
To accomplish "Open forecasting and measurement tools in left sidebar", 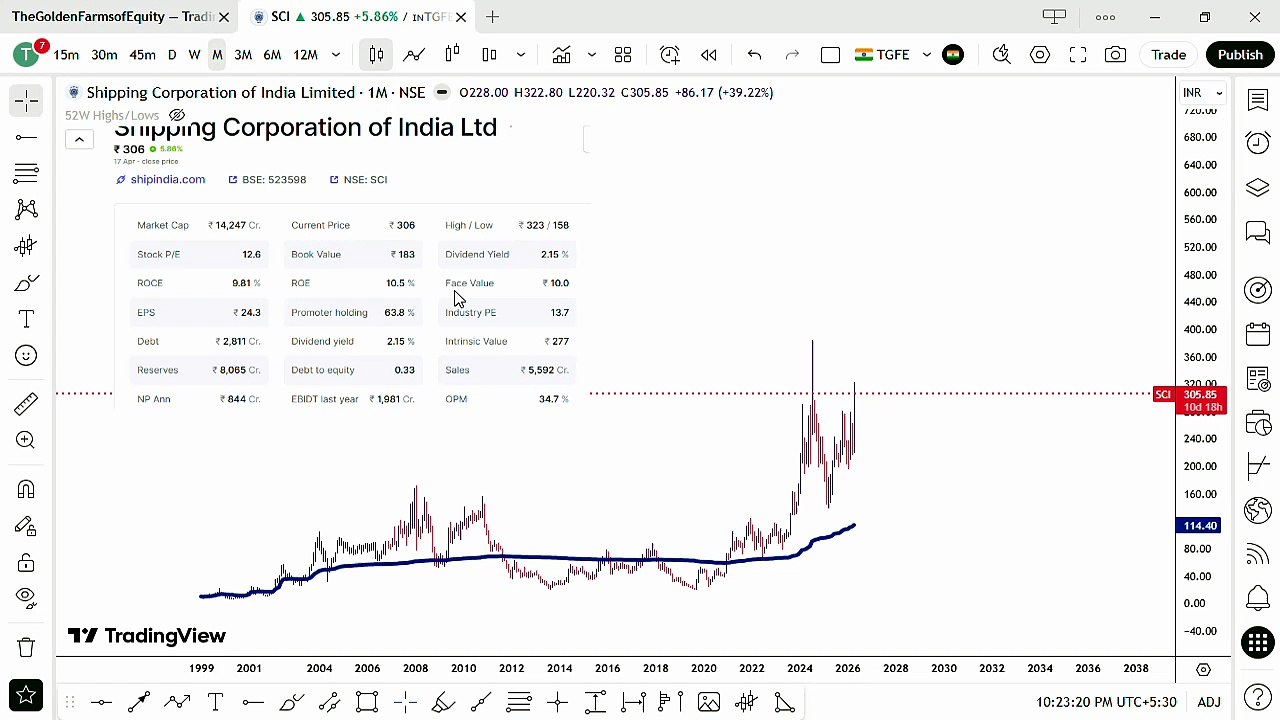I will [x=26, y=246].
